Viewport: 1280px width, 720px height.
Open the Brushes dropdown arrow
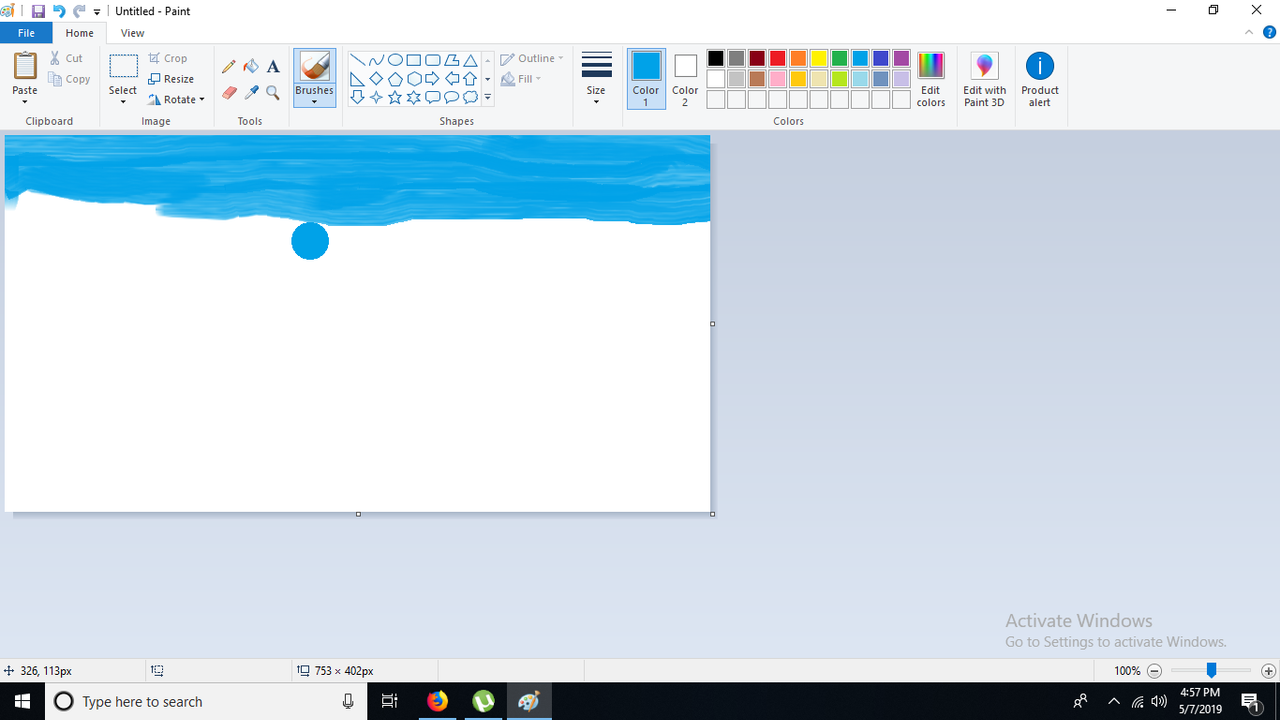314,102
